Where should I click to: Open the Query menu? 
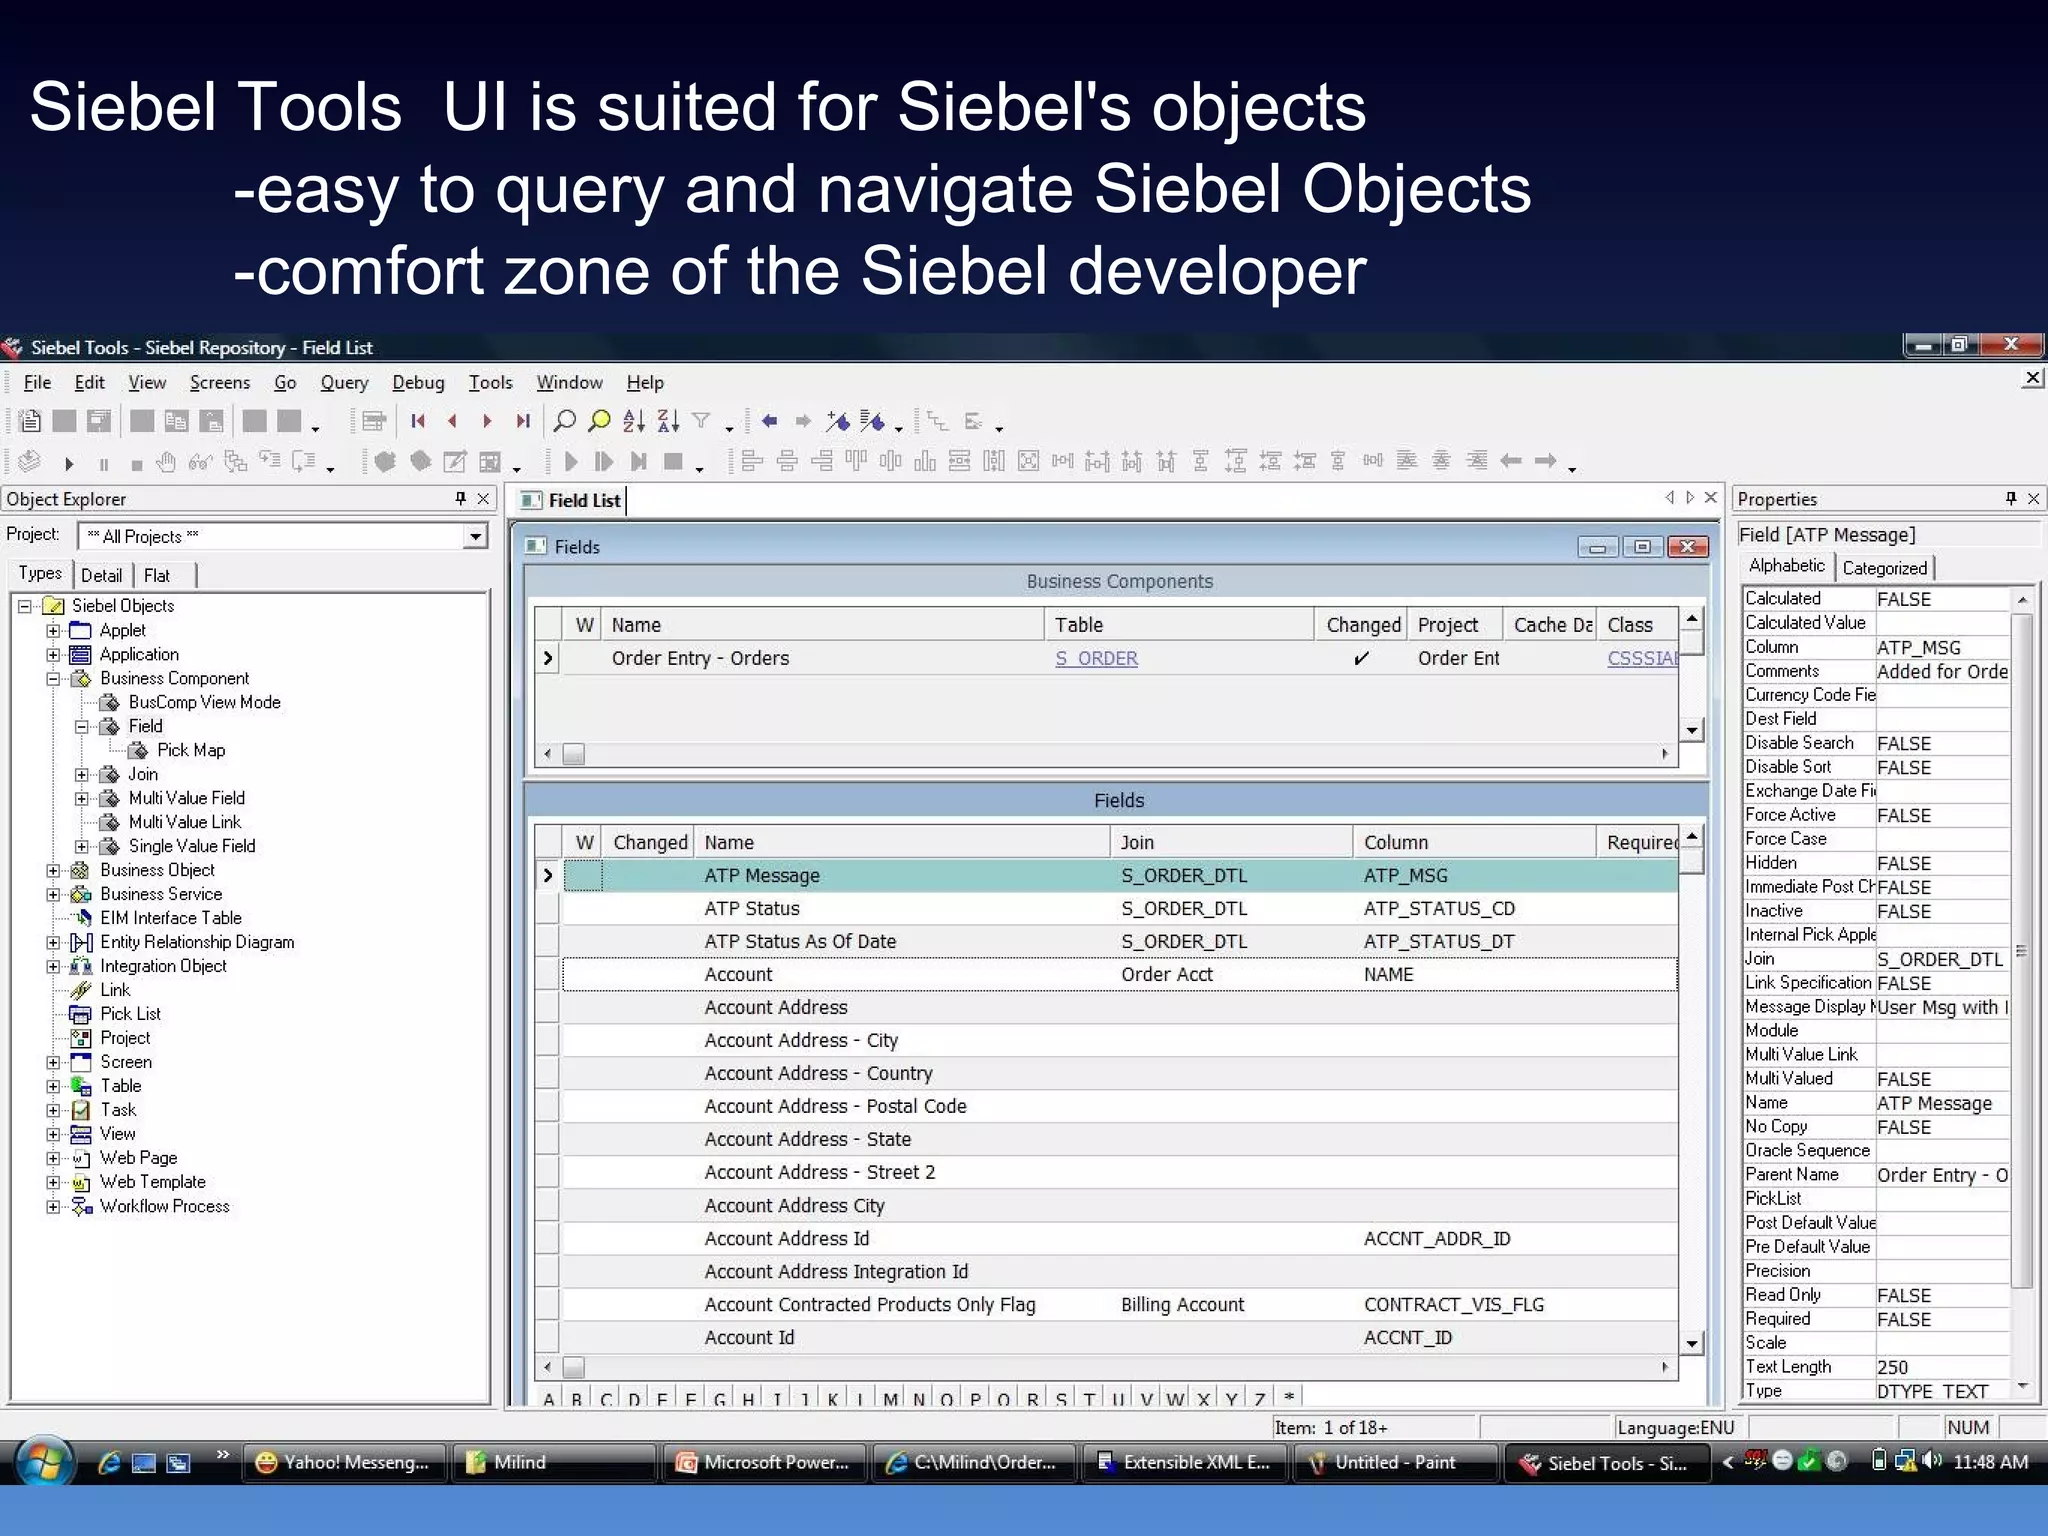(x=344, y=382)
